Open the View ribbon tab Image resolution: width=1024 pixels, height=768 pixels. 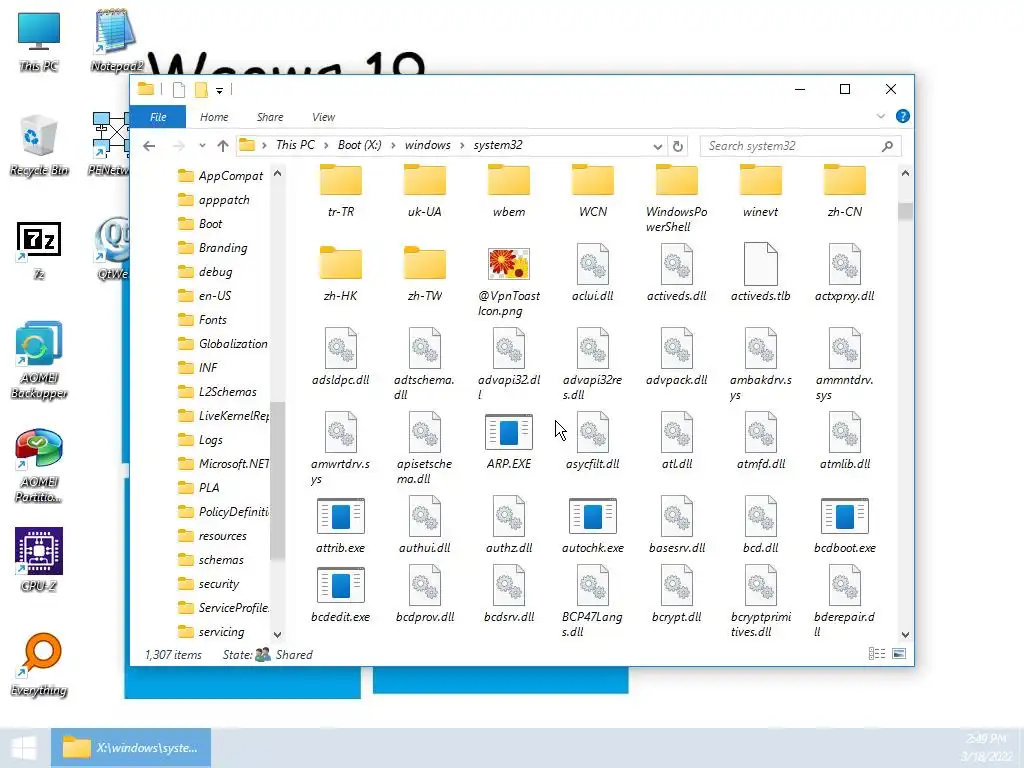tap(323, 117)
